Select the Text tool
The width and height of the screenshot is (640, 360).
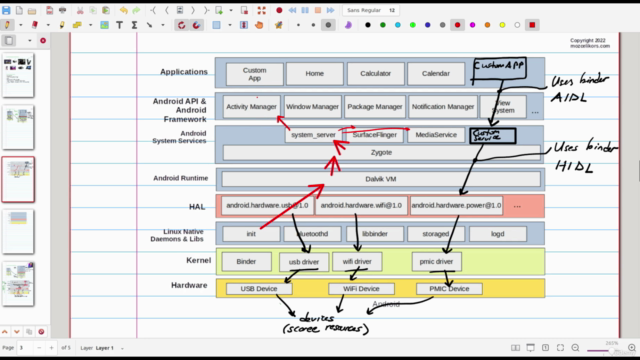point(119,25)
